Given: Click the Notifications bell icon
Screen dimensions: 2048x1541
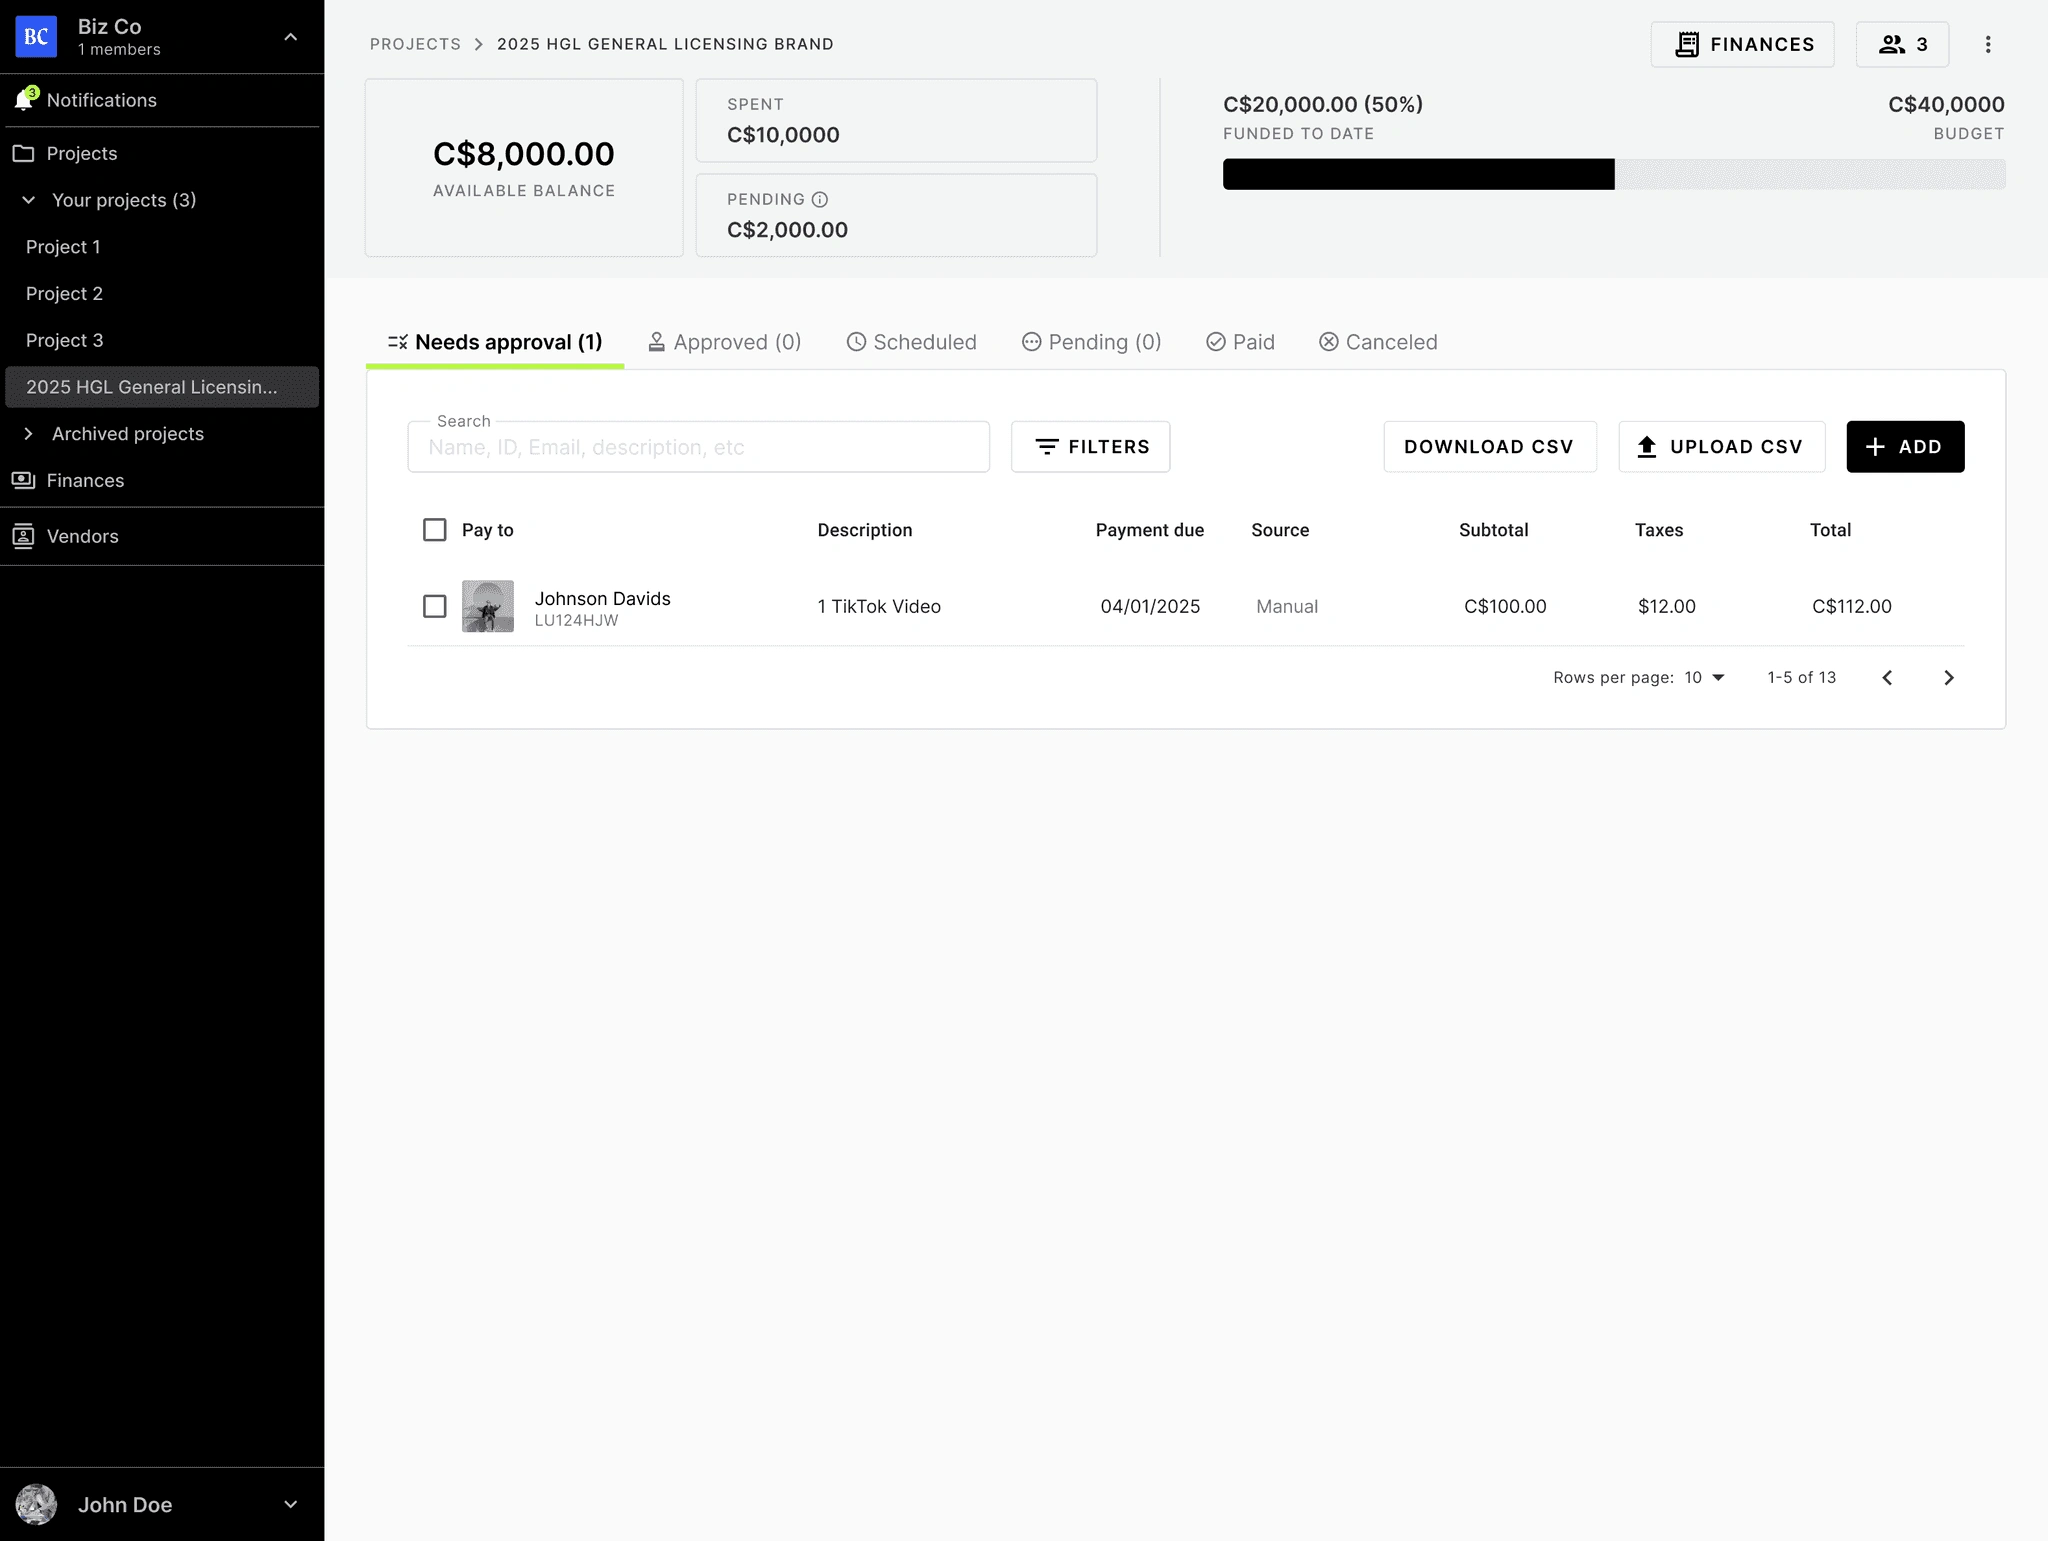Looking at the screenshot, I should tap(24, 100).
